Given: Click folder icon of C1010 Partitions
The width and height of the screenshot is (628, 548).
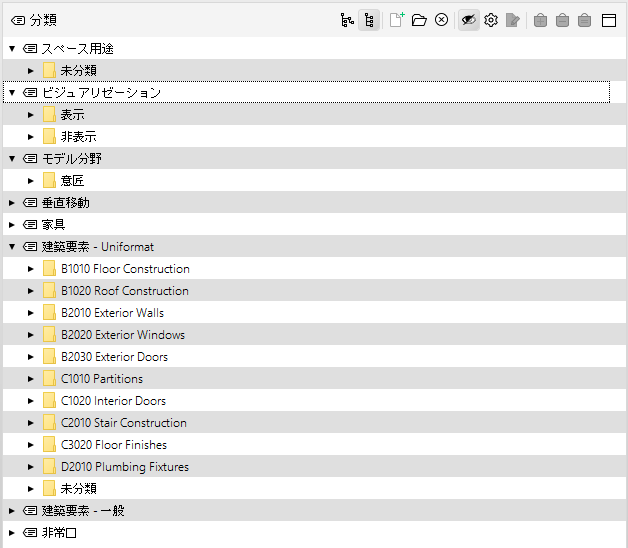Looking at the screenshot, I should point(49,379).
